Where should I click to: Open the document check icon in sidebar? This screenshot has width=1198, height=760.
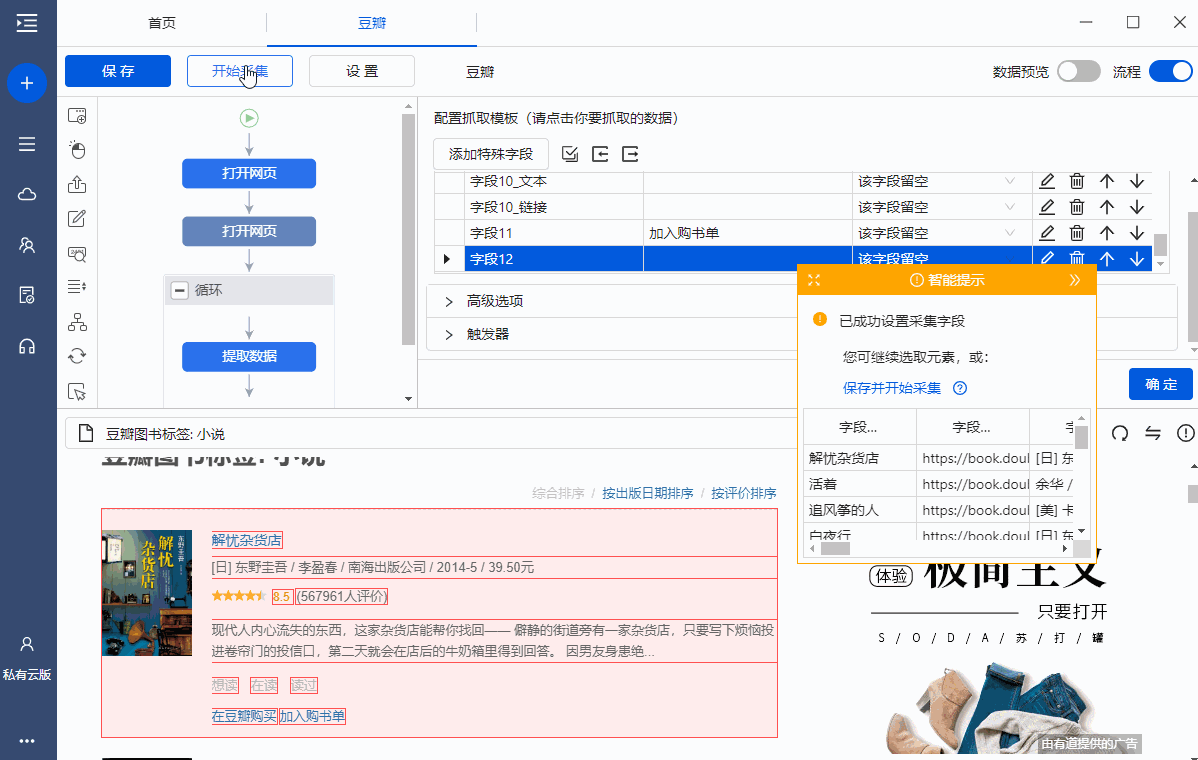[27, 296]
